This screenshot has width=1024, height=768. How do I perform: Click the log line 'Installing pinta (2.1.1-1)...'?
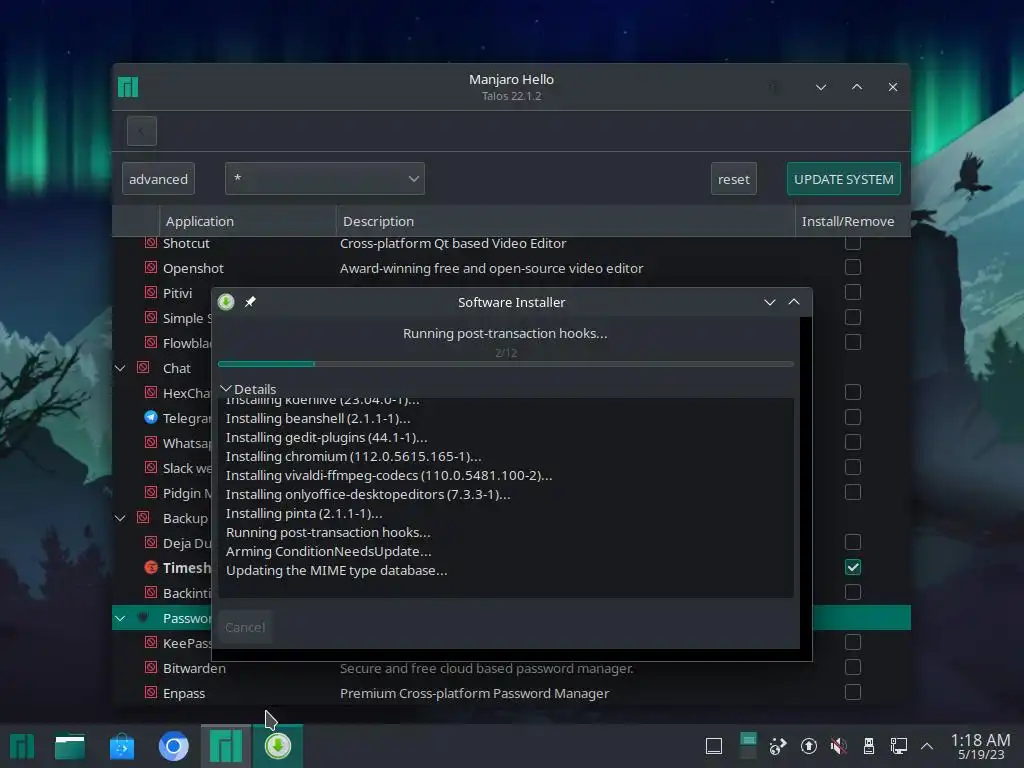304,513
